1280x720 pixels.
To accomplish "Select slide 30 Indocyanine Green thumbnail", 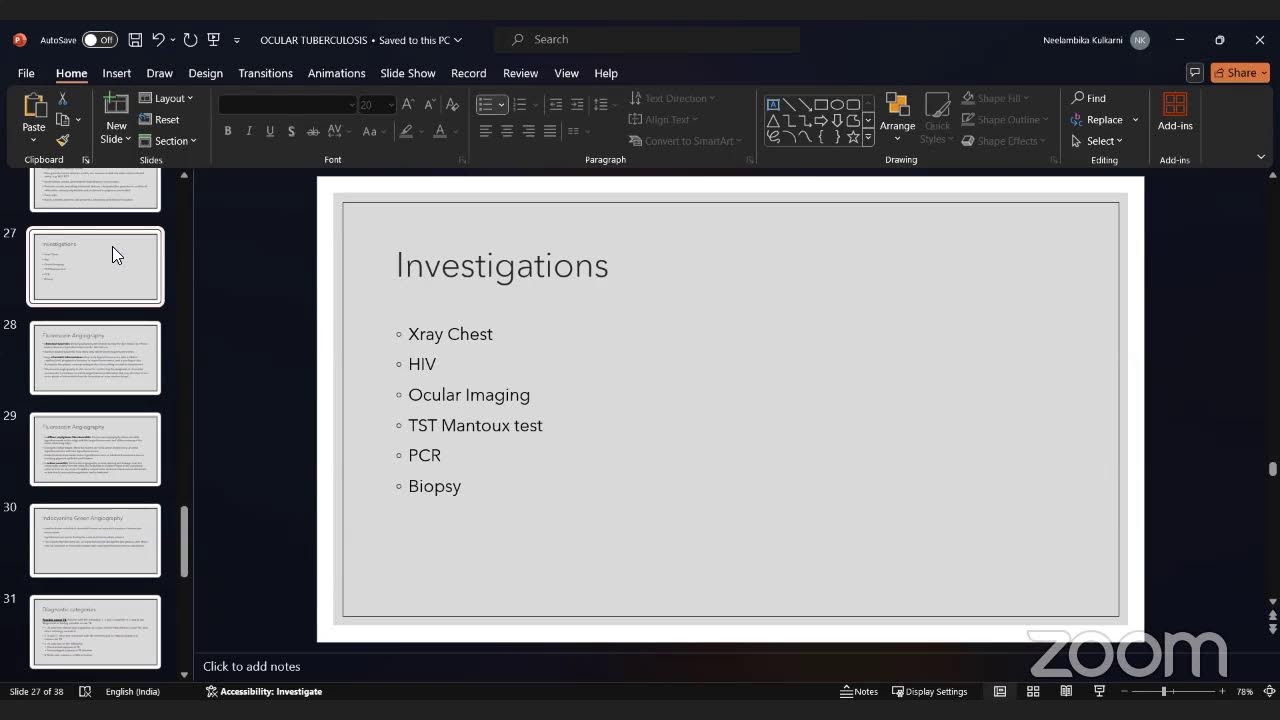I will tap(95, 541).
